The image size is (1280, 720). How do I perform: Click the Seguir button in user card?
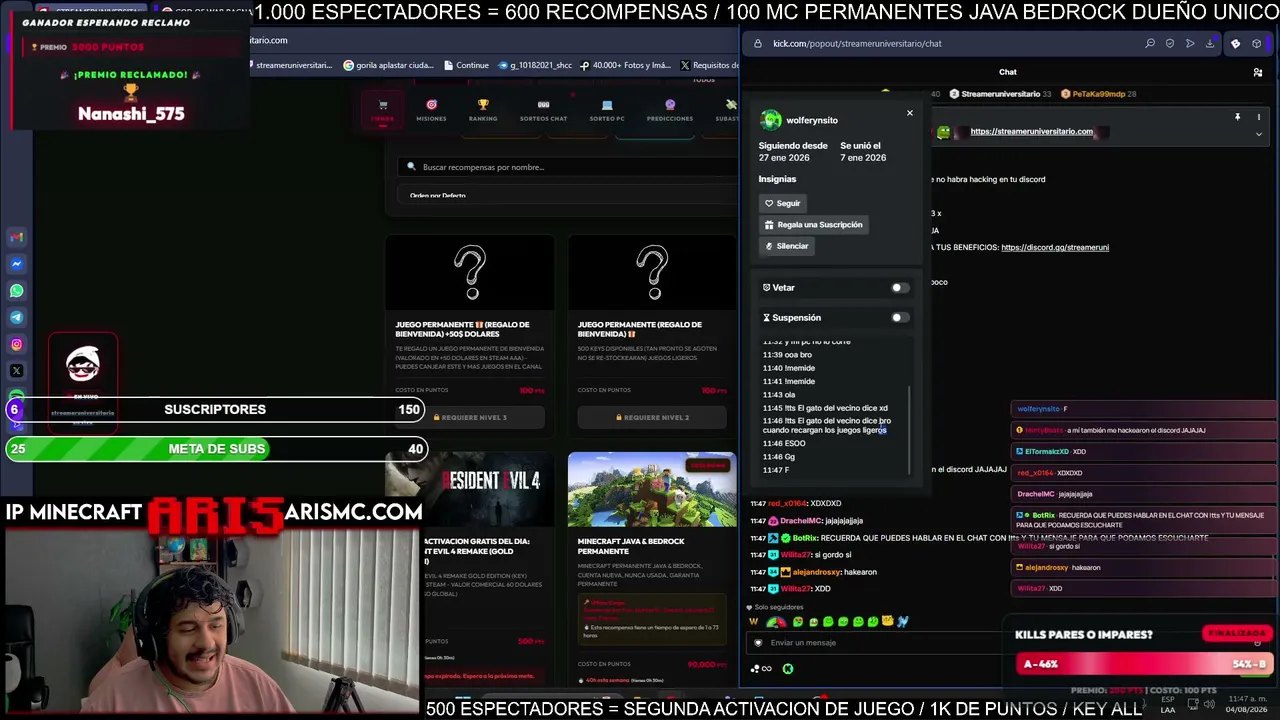coord(782,203)
